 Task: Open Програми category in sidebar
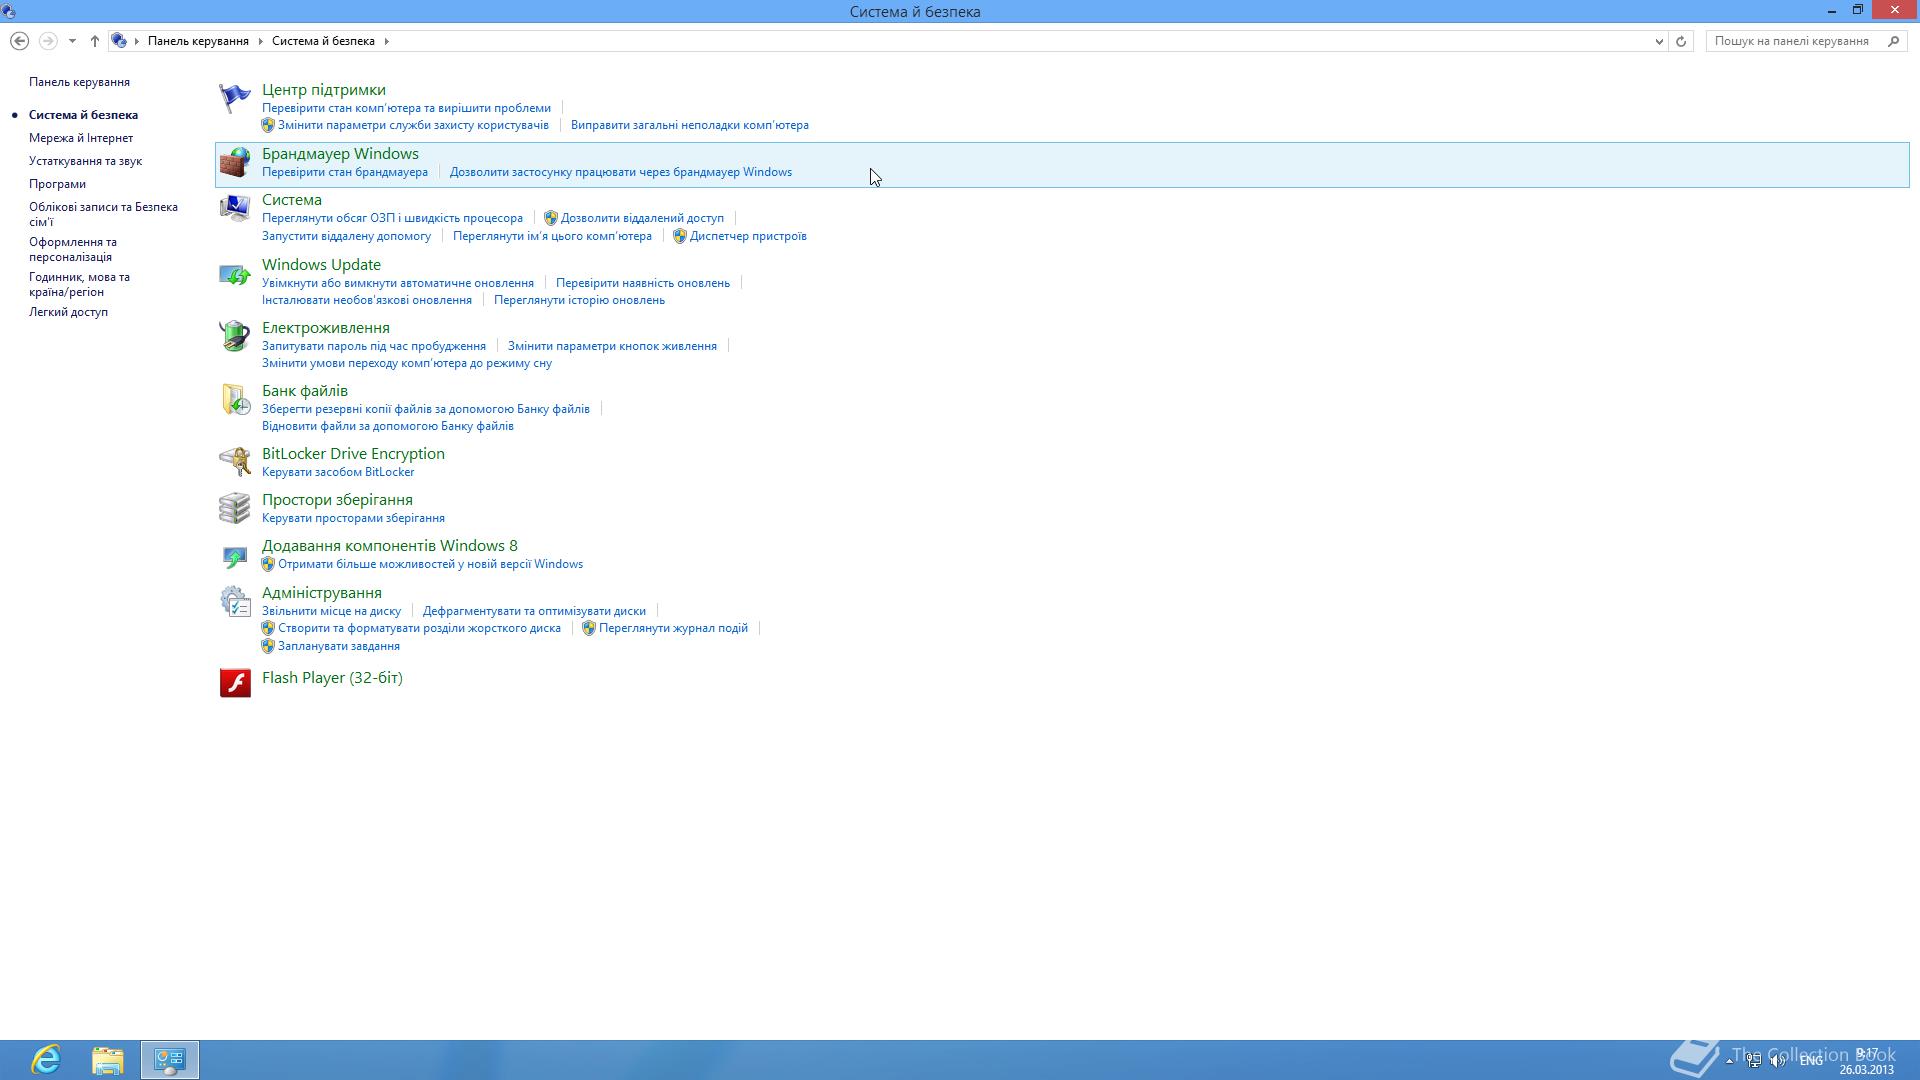[57, 184]
